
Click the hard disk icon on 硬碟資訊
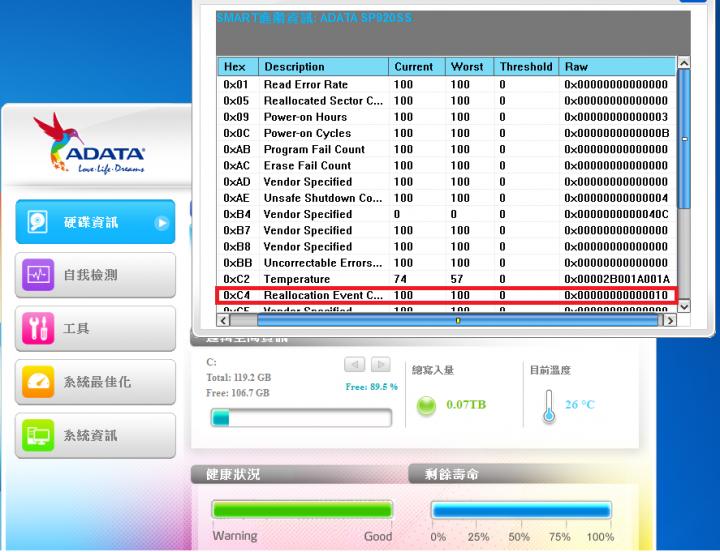pos(38,222)
